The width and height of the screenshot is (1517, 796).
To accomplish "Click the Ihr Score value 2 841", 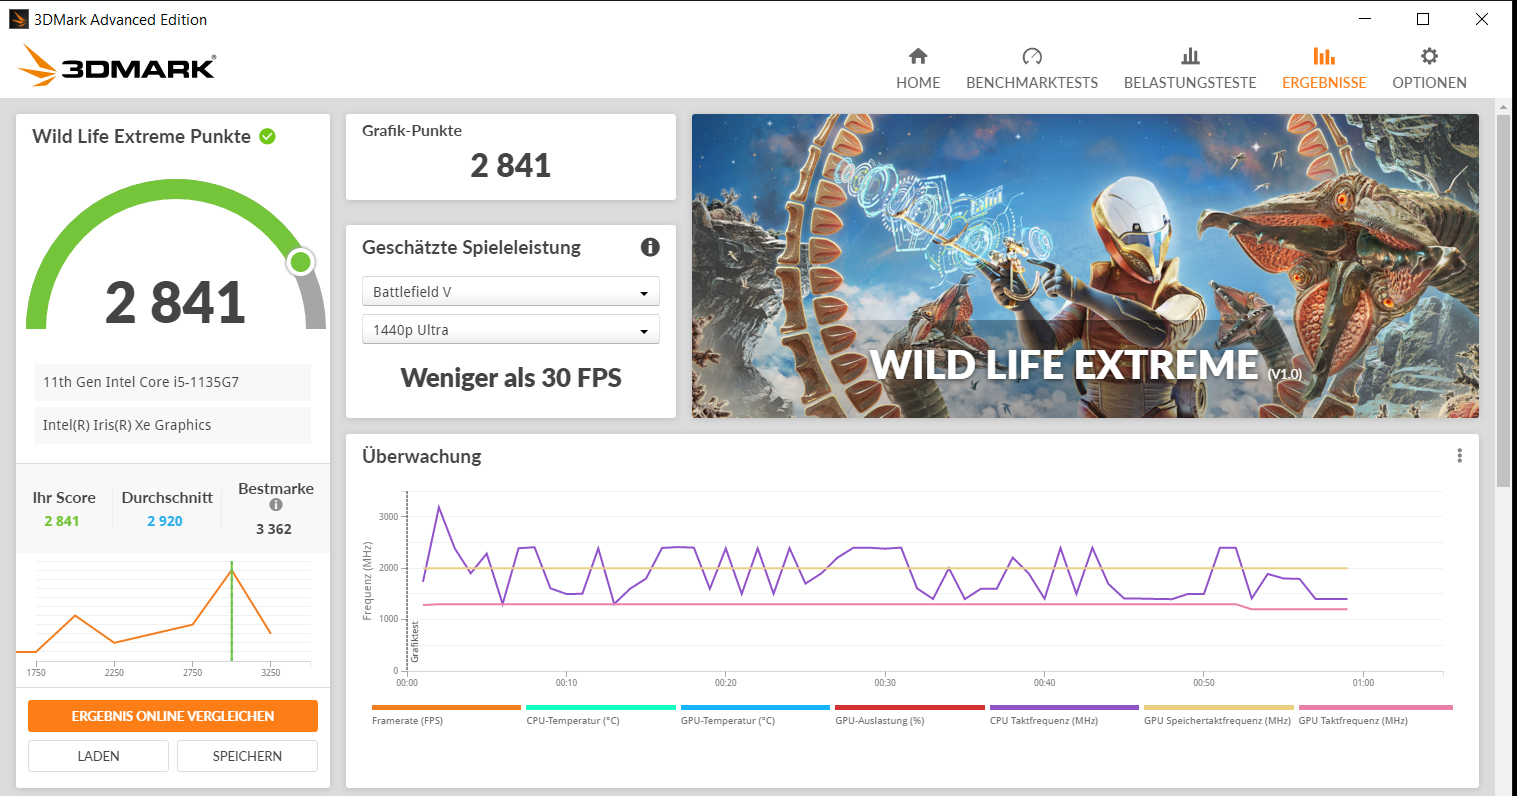I will pos(62,521).
